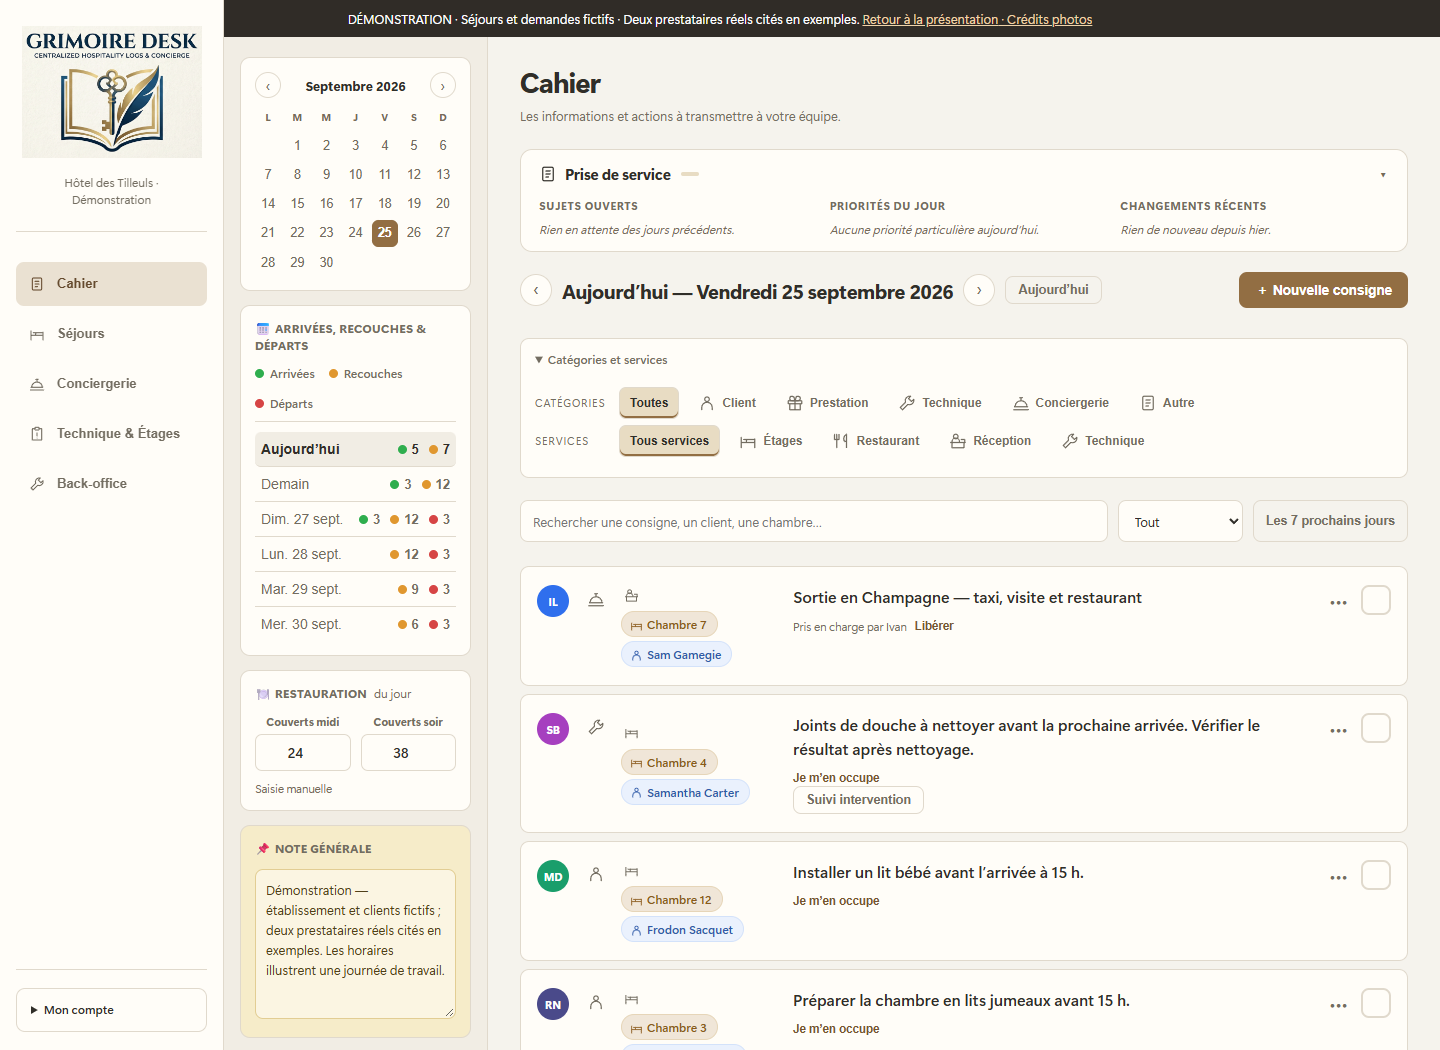
Task: Select the Technique category filter
Action: point(941,403)
